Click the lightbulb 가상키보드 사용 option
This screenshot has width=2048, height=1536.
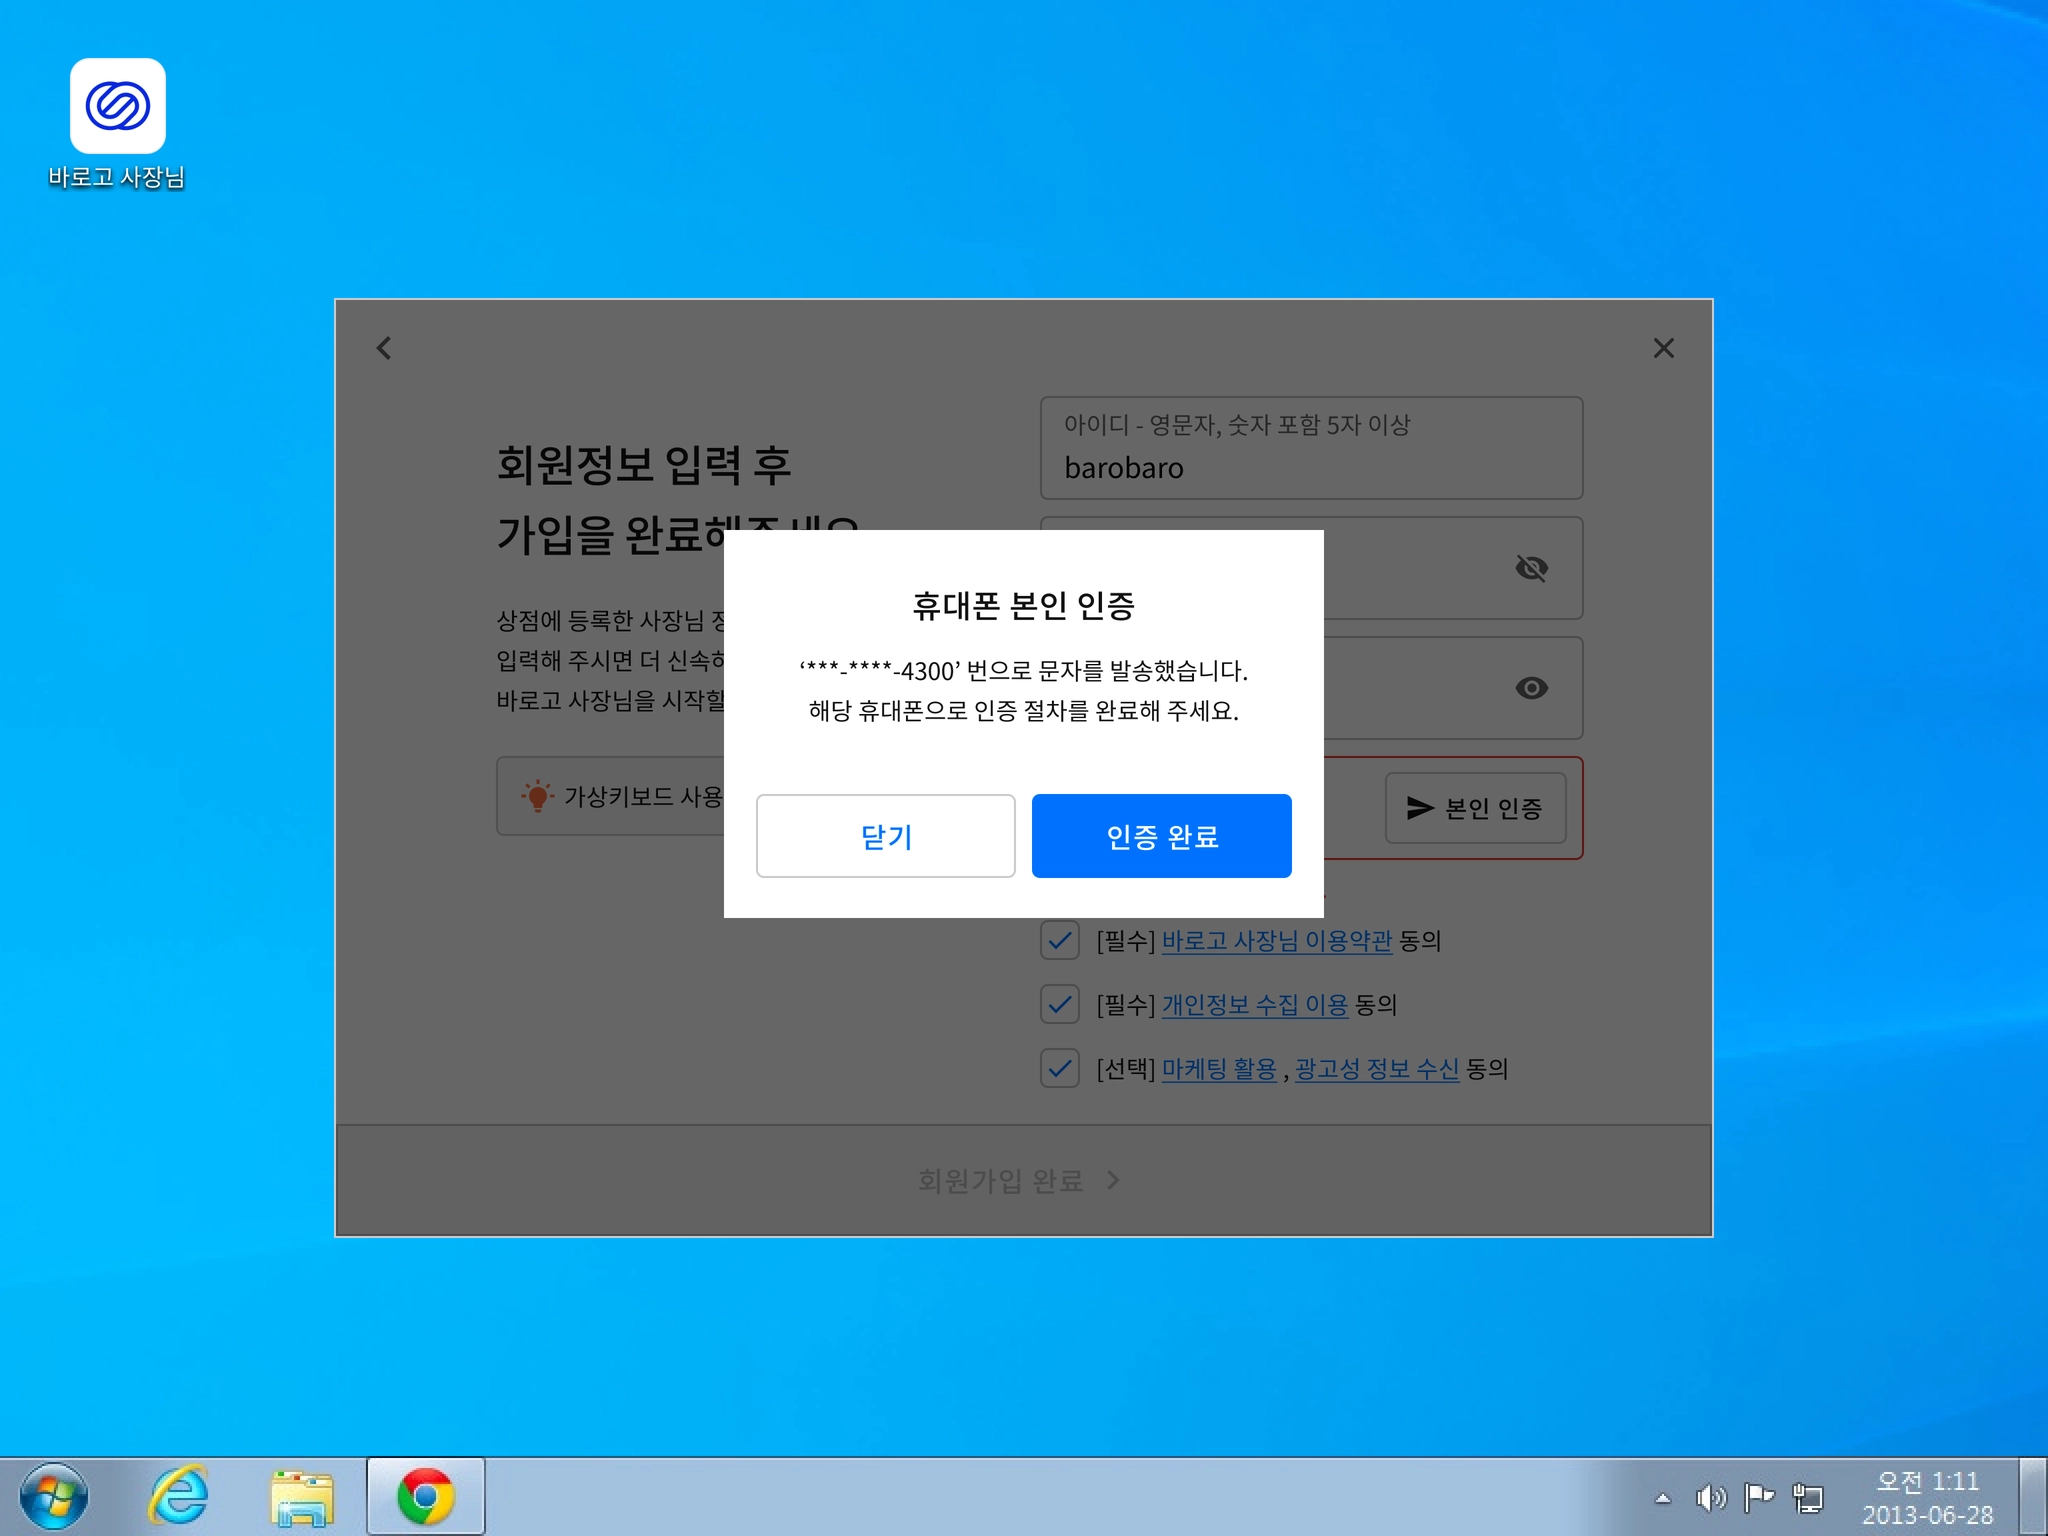pos(610,796)
